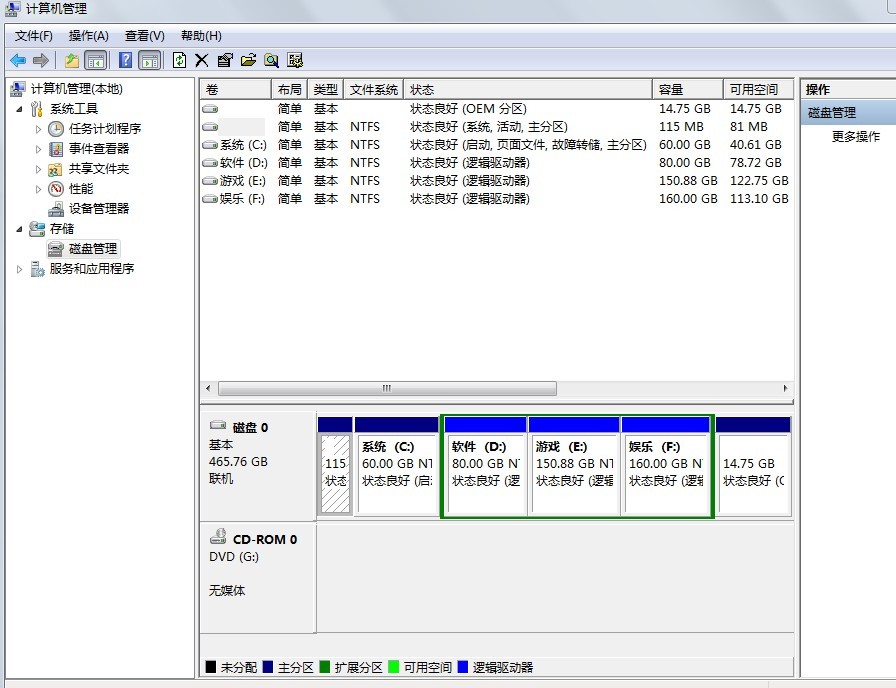
Task: Collapse the 系统工具 tree node
Action: (x=19, y=109)
